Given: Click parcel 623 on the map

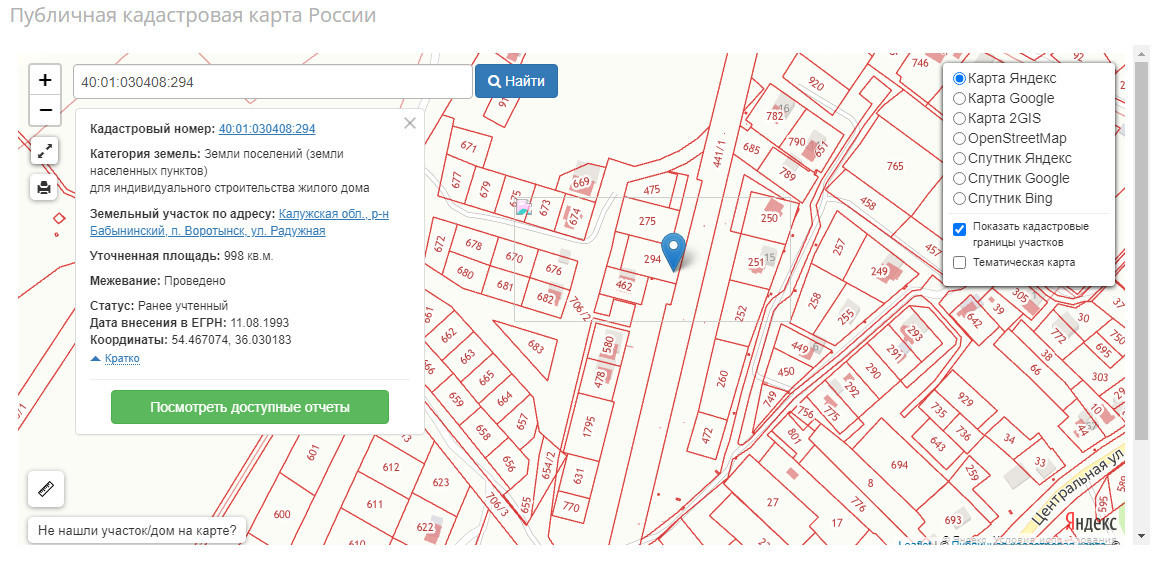Looking at the screenshot, I should click(441, 482).
